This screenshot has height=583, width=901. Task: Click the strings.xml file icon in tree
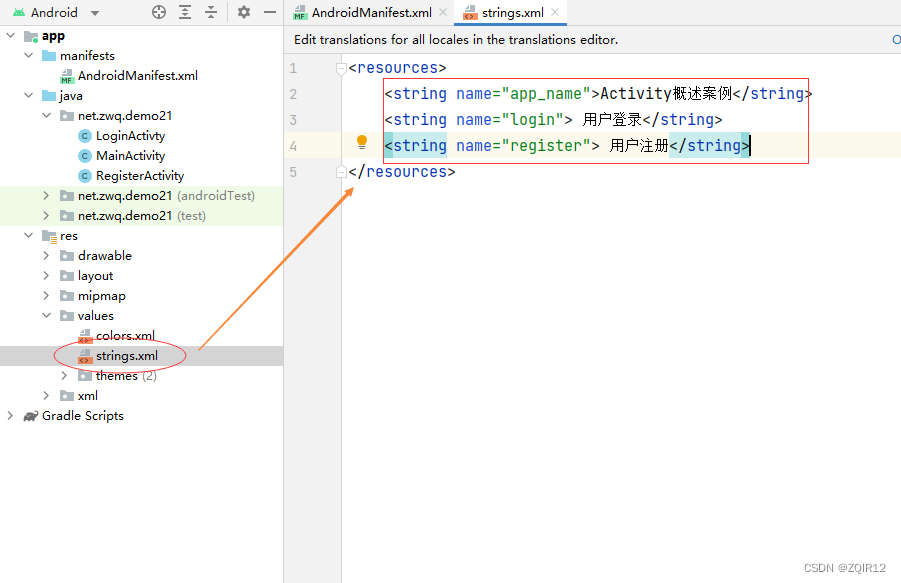85,356
